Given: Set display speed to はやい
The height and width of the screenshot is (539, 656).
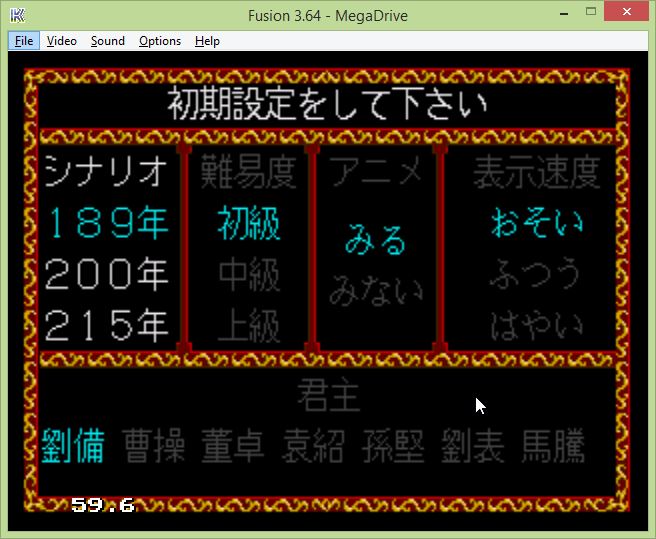Looking at the screenshot, I should tap(537, 325).
